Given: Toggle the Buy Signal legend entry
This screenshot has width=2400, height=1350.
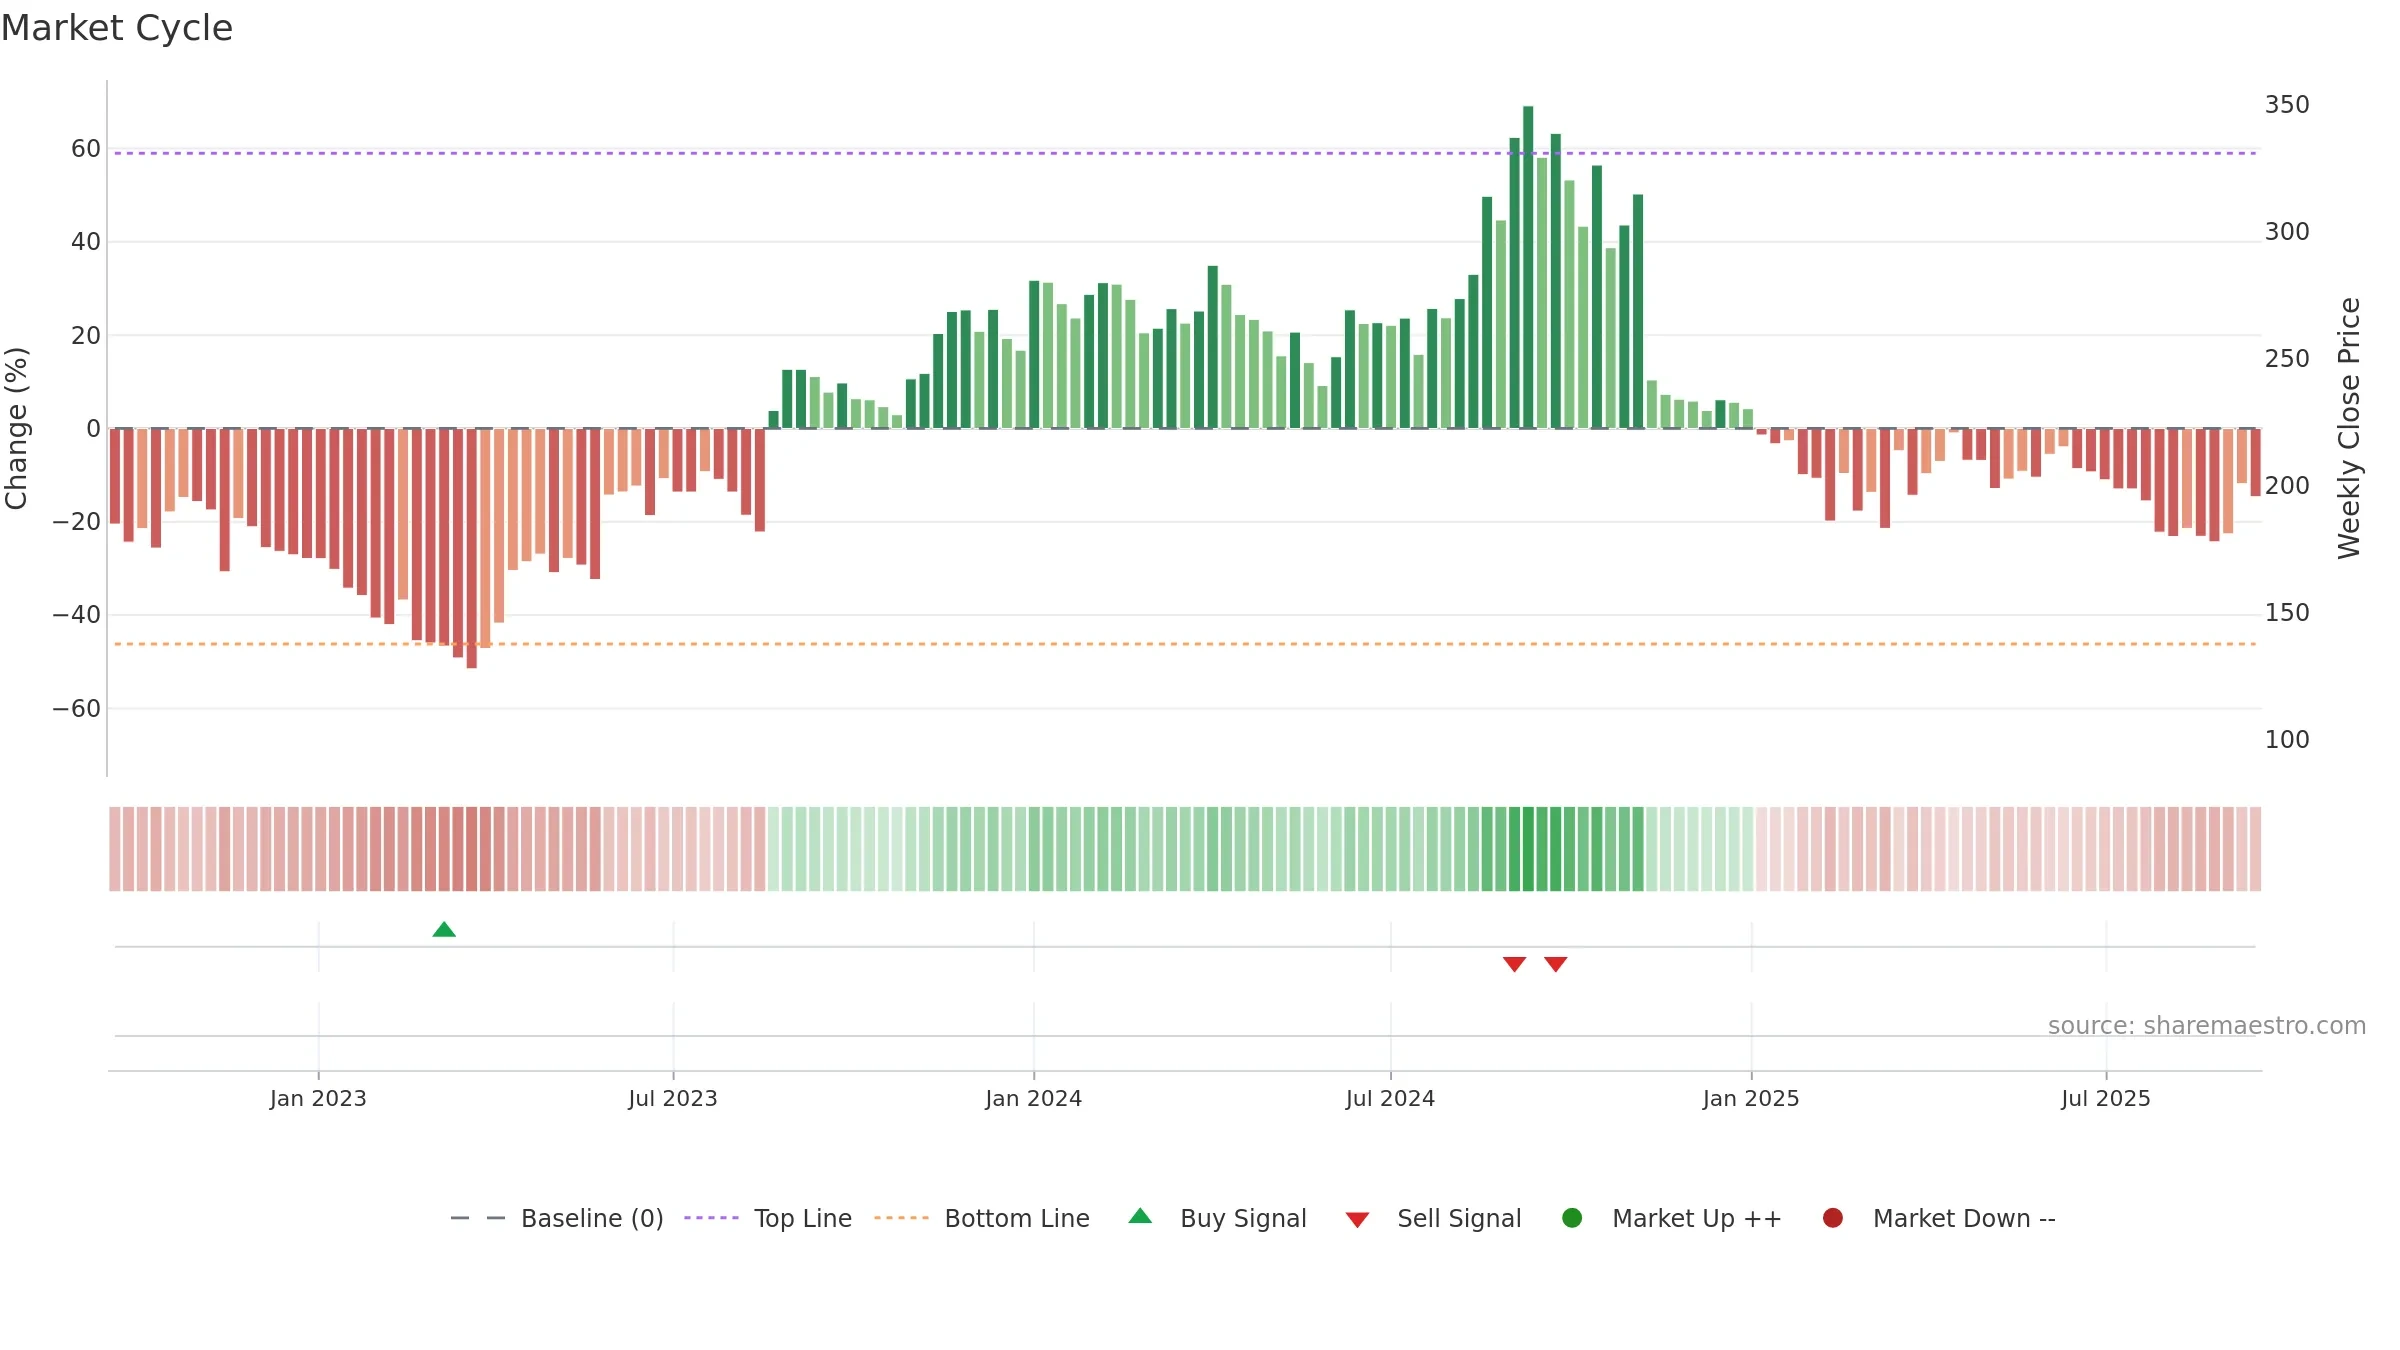Looking at the screenshot, I should pos(1217,1218).
